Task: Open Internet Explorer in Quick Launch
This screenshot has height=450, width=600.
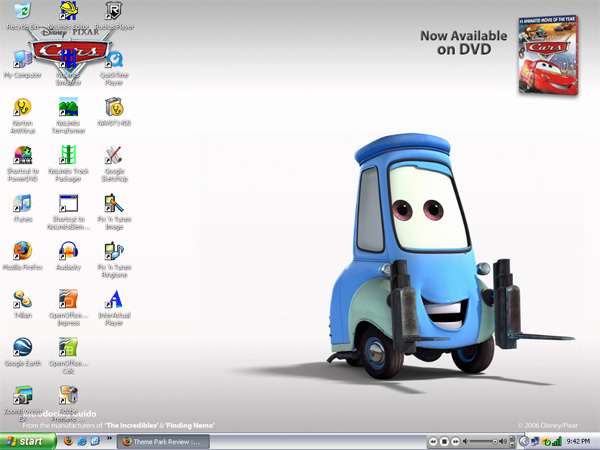Action: pos(82,441)
